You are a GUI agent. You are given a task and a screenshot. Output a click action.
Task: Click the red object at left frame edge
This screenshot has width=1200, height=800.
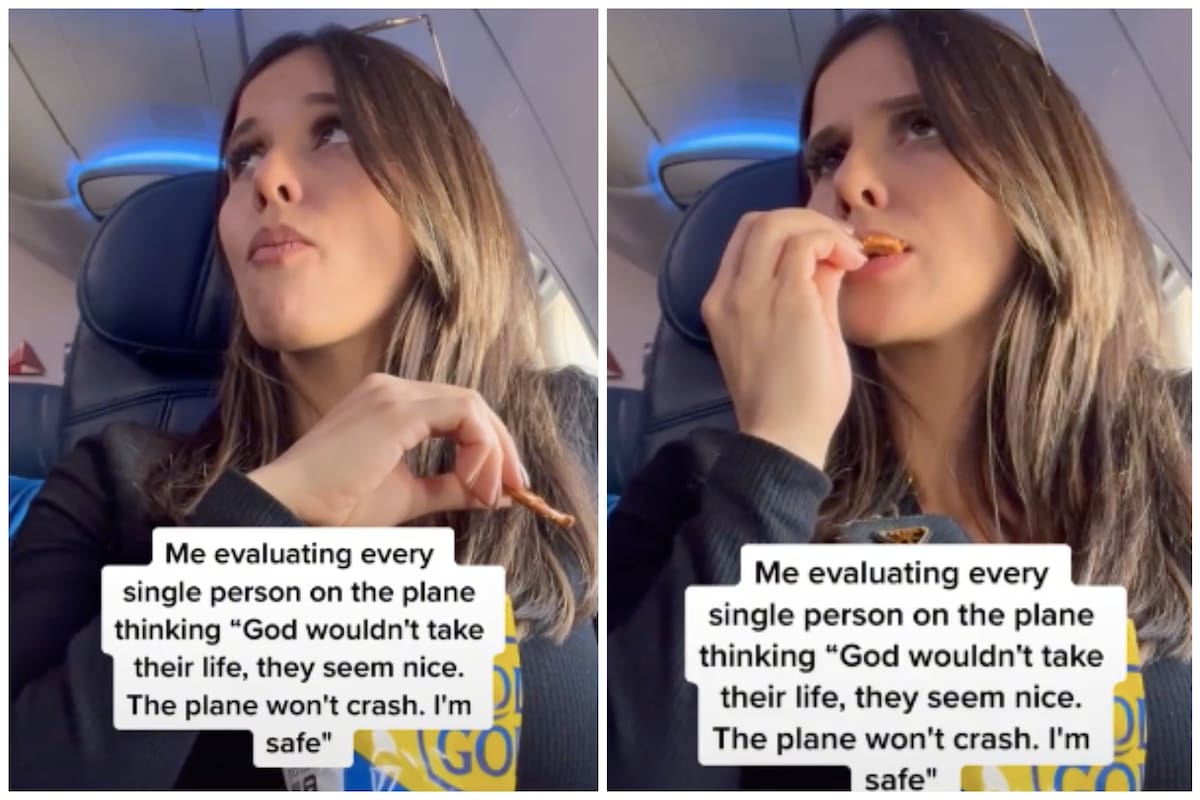click(x=26, y=360)
